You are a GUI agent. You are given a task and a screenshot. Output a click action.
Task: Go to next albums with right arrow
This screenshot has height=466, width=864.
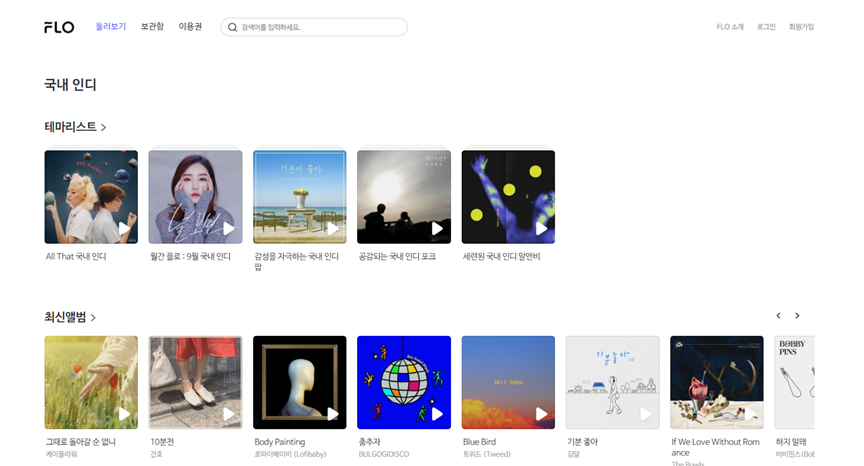pyautogui.click(x=797, y=316)
